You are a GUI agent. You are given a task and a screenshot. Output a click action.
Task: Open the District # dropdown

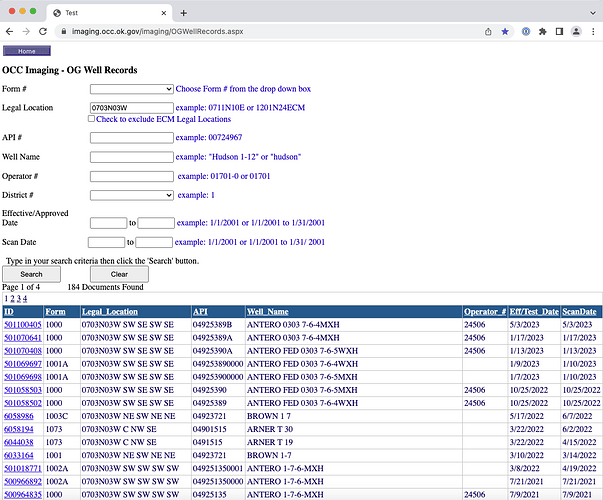(x=132, y=195)
